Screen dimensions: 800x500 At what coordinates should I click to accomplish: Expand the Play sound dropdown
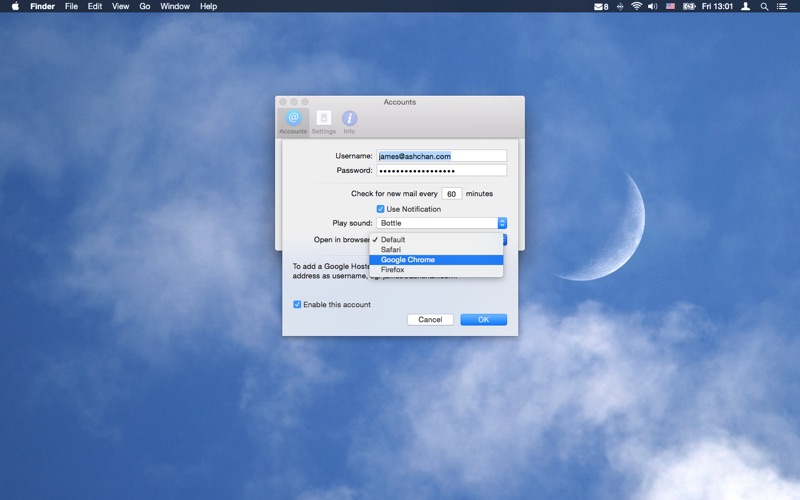tap(502, 223)
